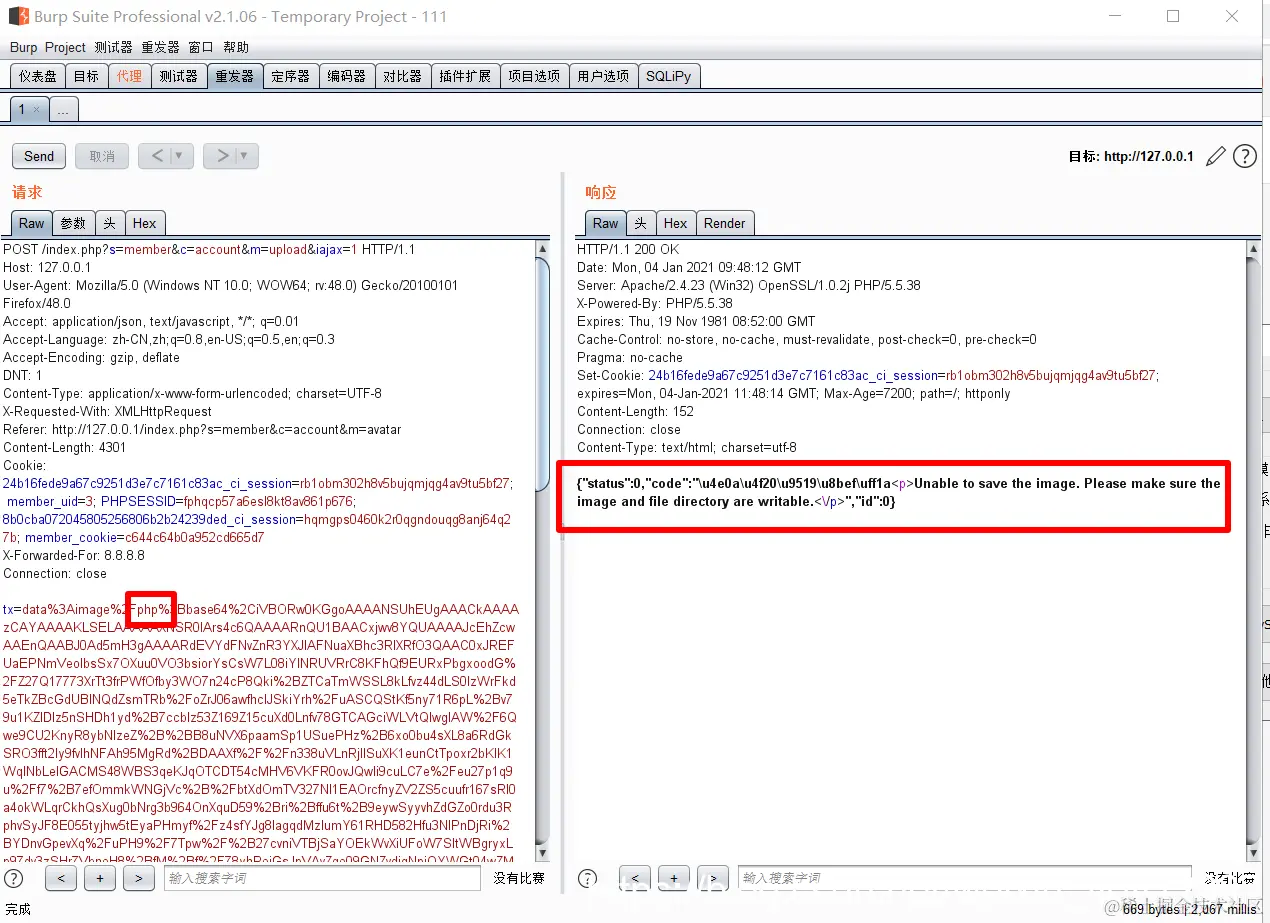Click request search next match button
Screen dimensions: 1270x923
[x=139, y=878]
